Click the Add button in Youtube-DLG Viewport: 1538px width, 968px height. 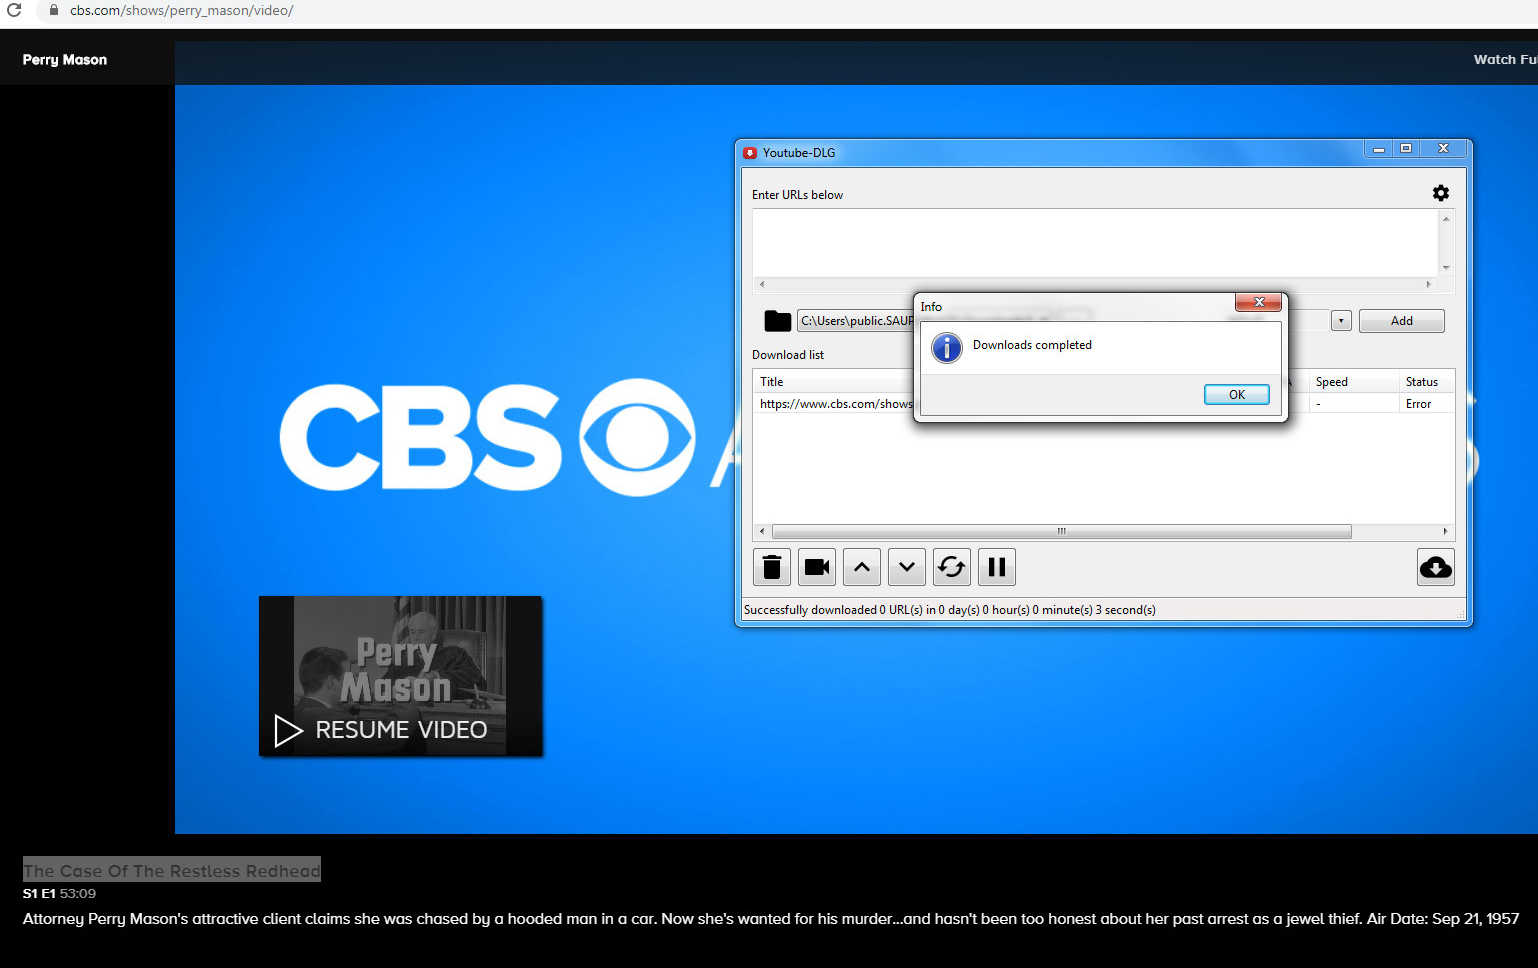[x=1401, y=321]
